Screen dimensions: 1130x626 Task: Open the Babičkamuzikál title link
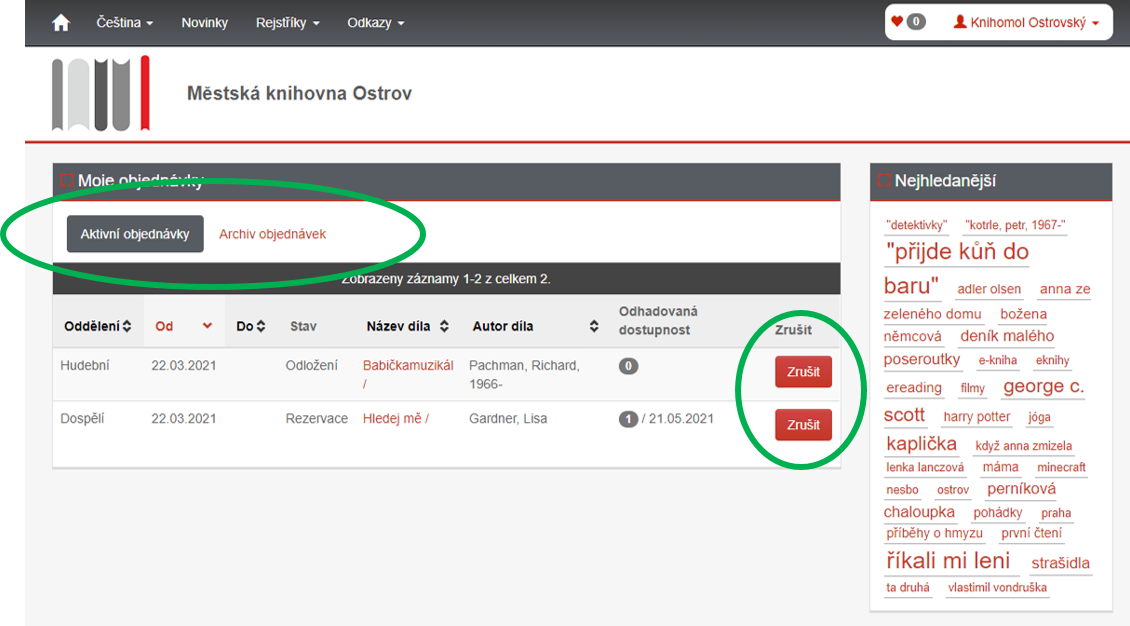click(x=407, y=366)
